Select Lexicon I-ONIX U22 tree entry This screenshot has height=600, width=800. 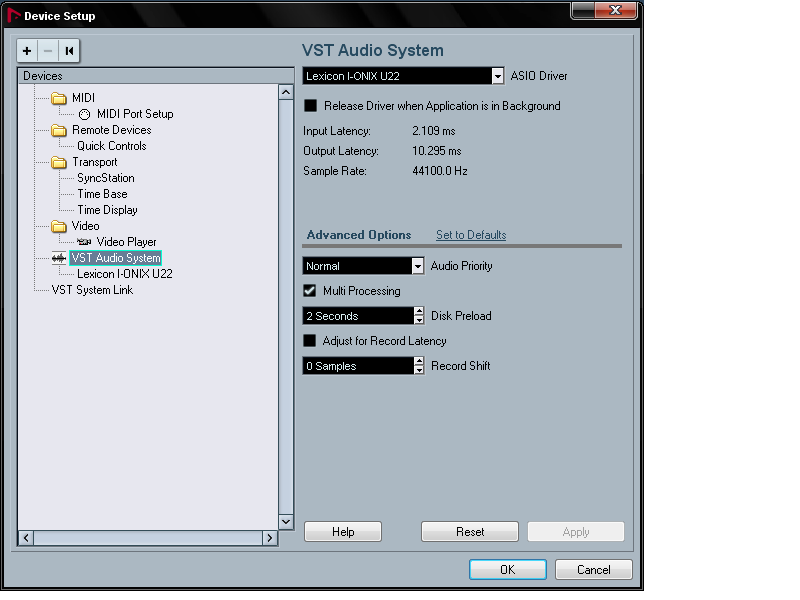[125, 274]
